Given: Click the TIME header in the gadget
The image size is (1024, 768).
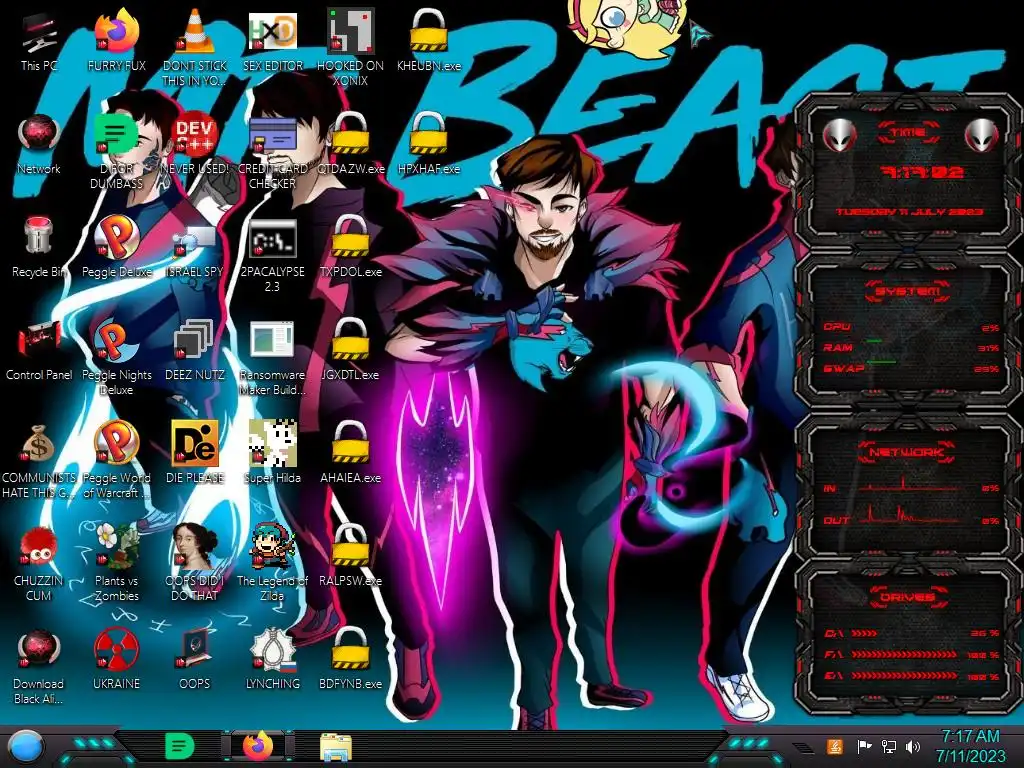Looking at the screenshot, I should coord(908,133).
